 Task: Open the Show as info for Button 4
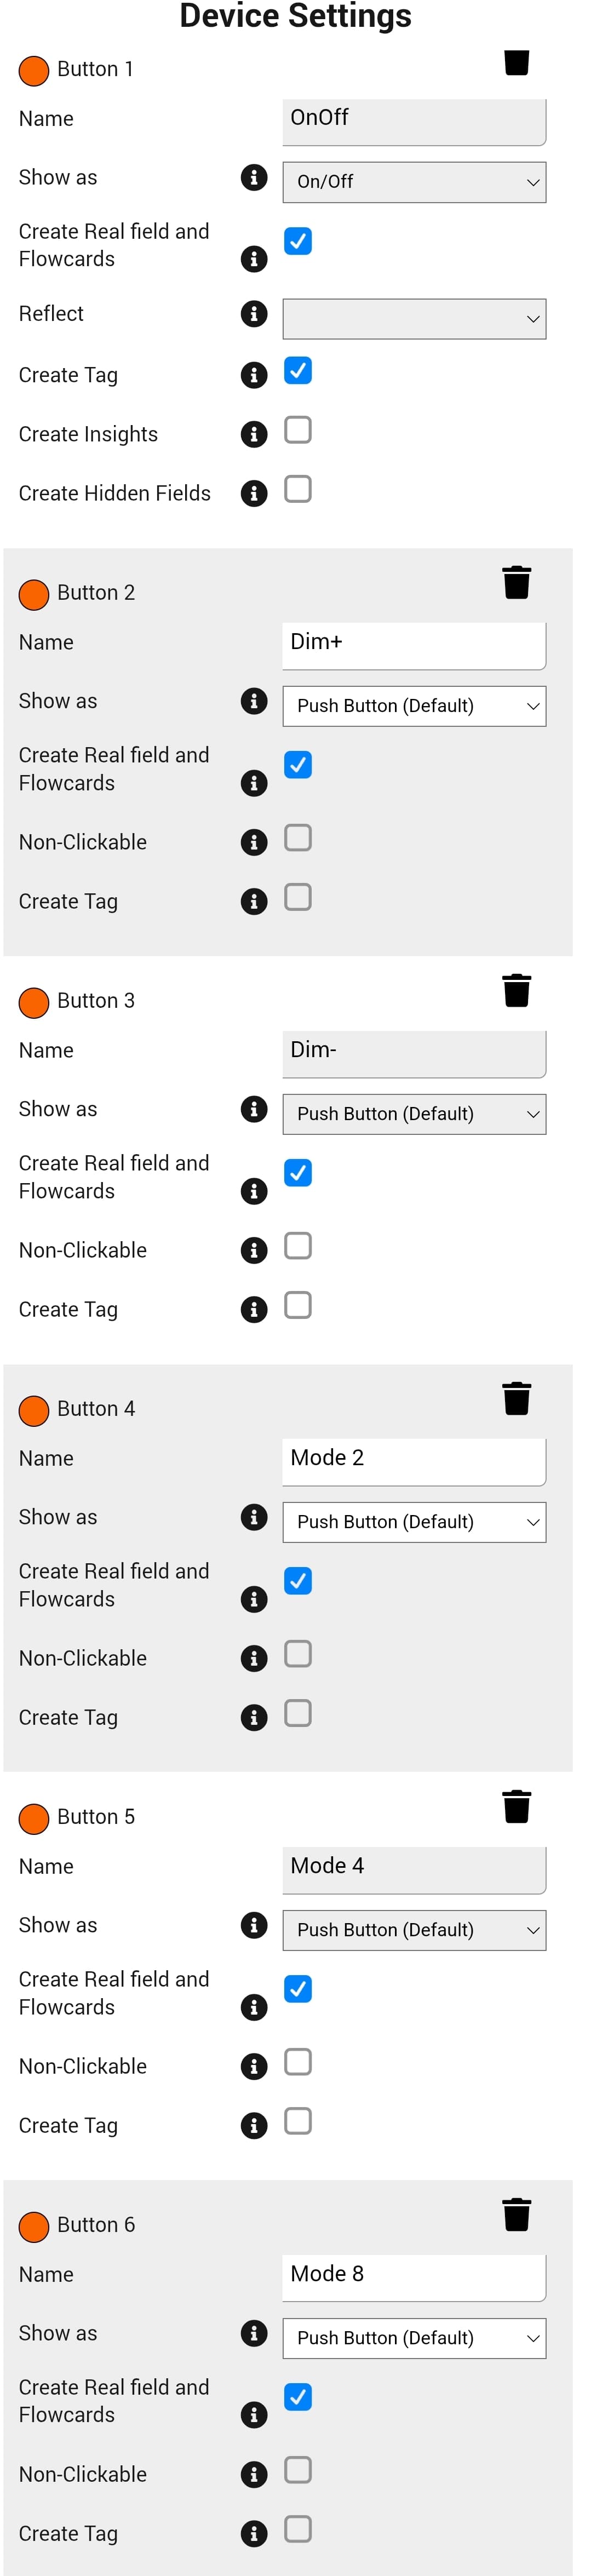254,1517
